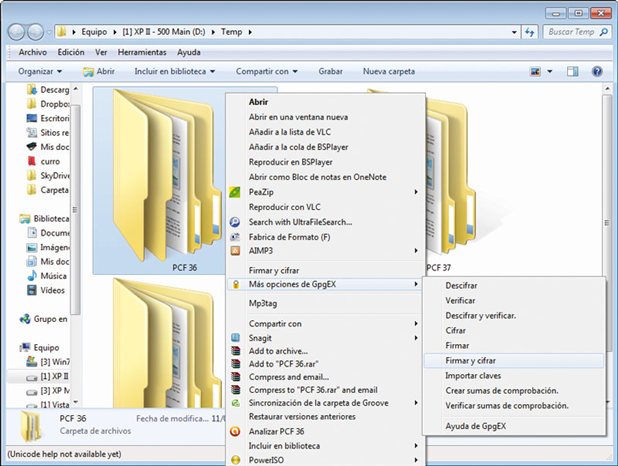Expand the view options dropdown arrow

(x=549, y=71)
